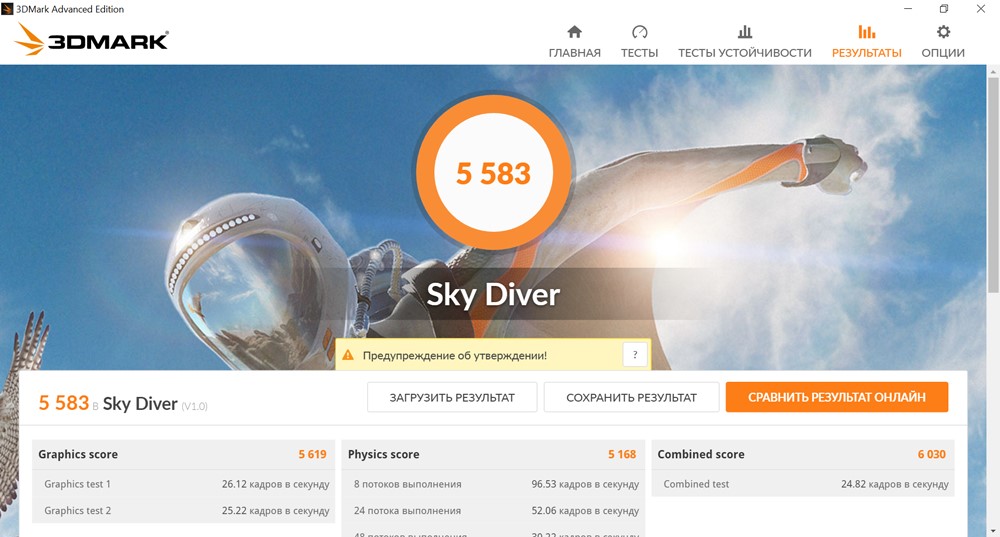Click the 96.53 кадров в секунду value

click(x=585, y=484)
